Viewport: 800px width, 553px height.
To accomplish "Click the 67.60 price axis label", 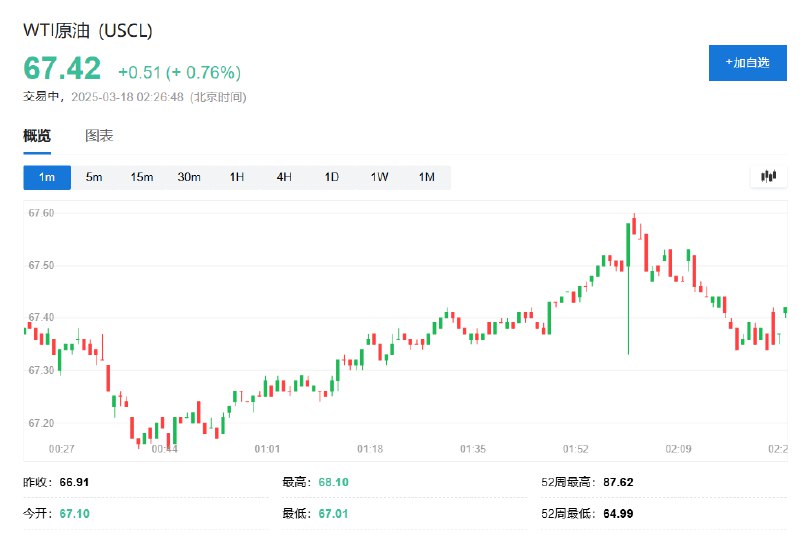I will pyautogui.click(x=41, y=213).
